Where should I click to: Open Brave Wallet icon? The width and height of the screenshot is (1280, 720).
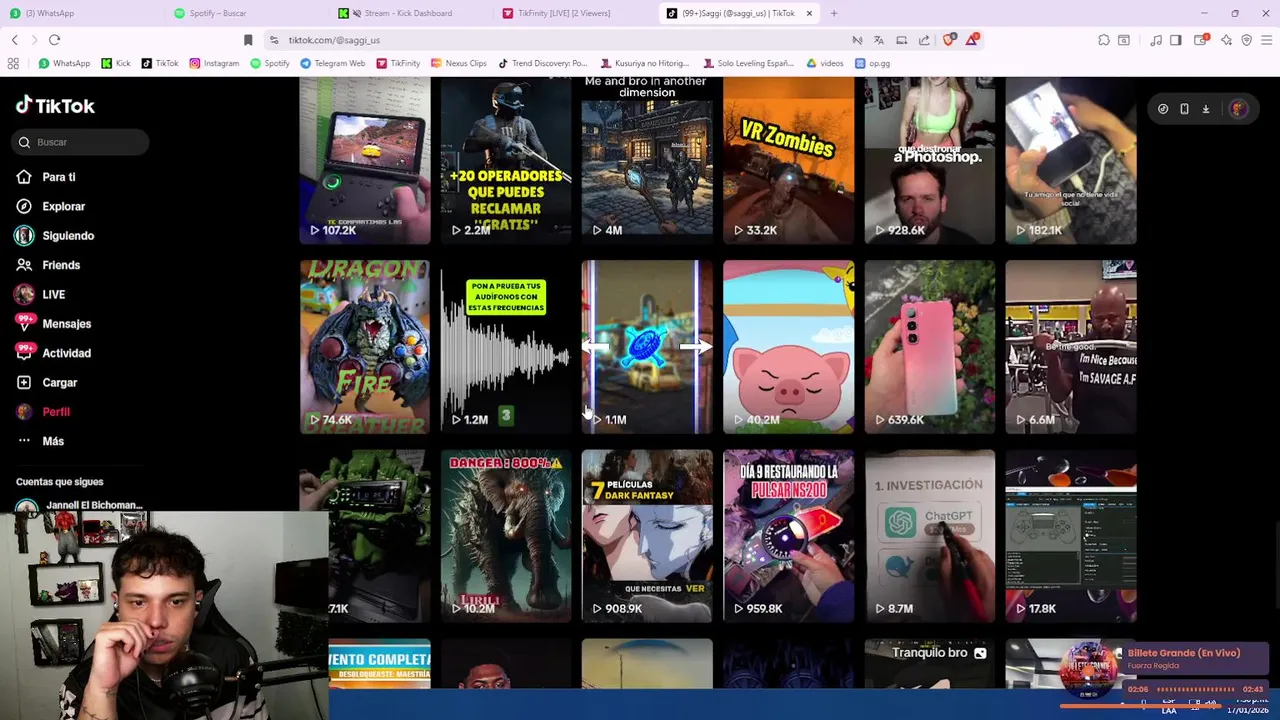coord(1201,40)
